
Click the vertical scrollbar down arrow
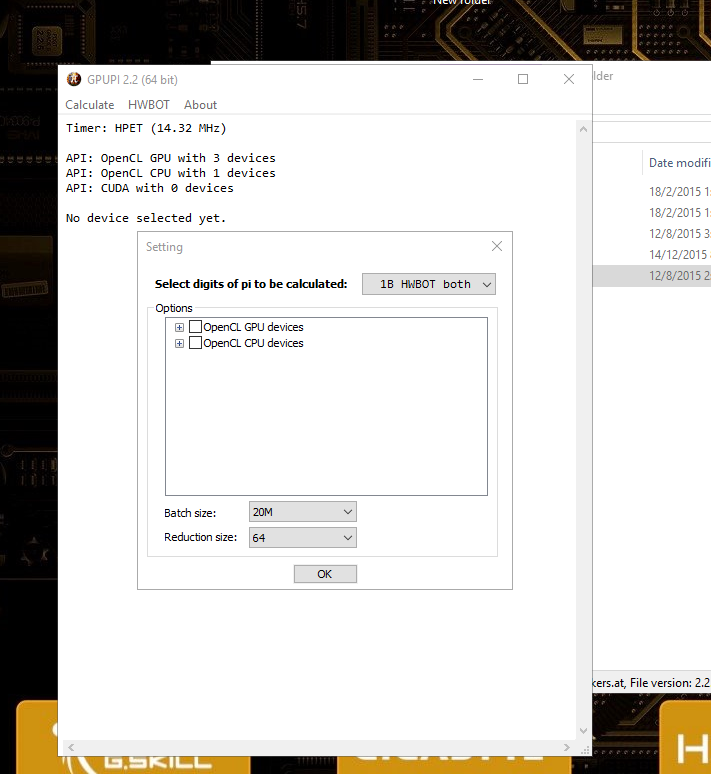(x=583, y=731)
